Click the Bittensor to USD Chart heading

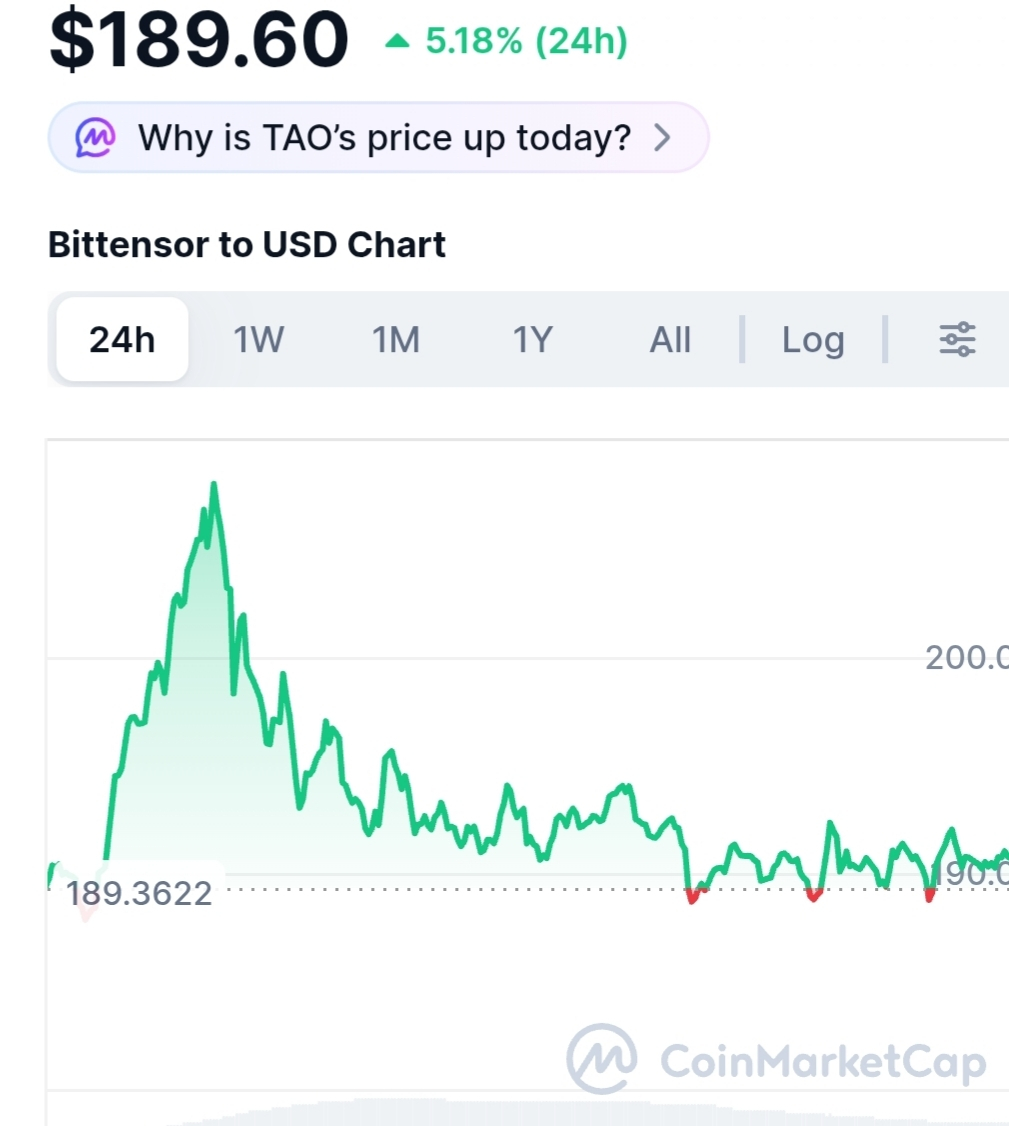coord(247,244)
